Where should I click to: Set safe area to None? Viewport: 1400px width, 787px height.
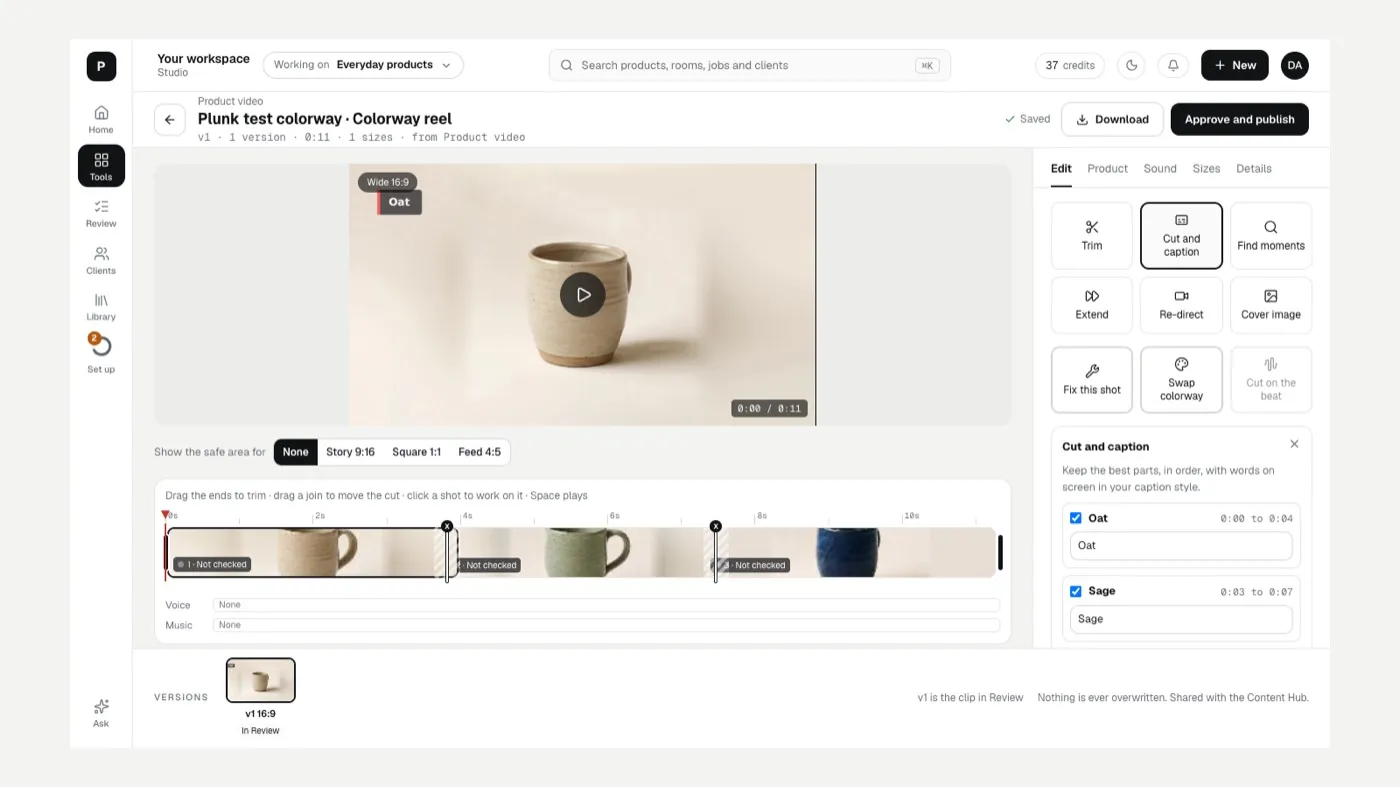coord(296,452)
